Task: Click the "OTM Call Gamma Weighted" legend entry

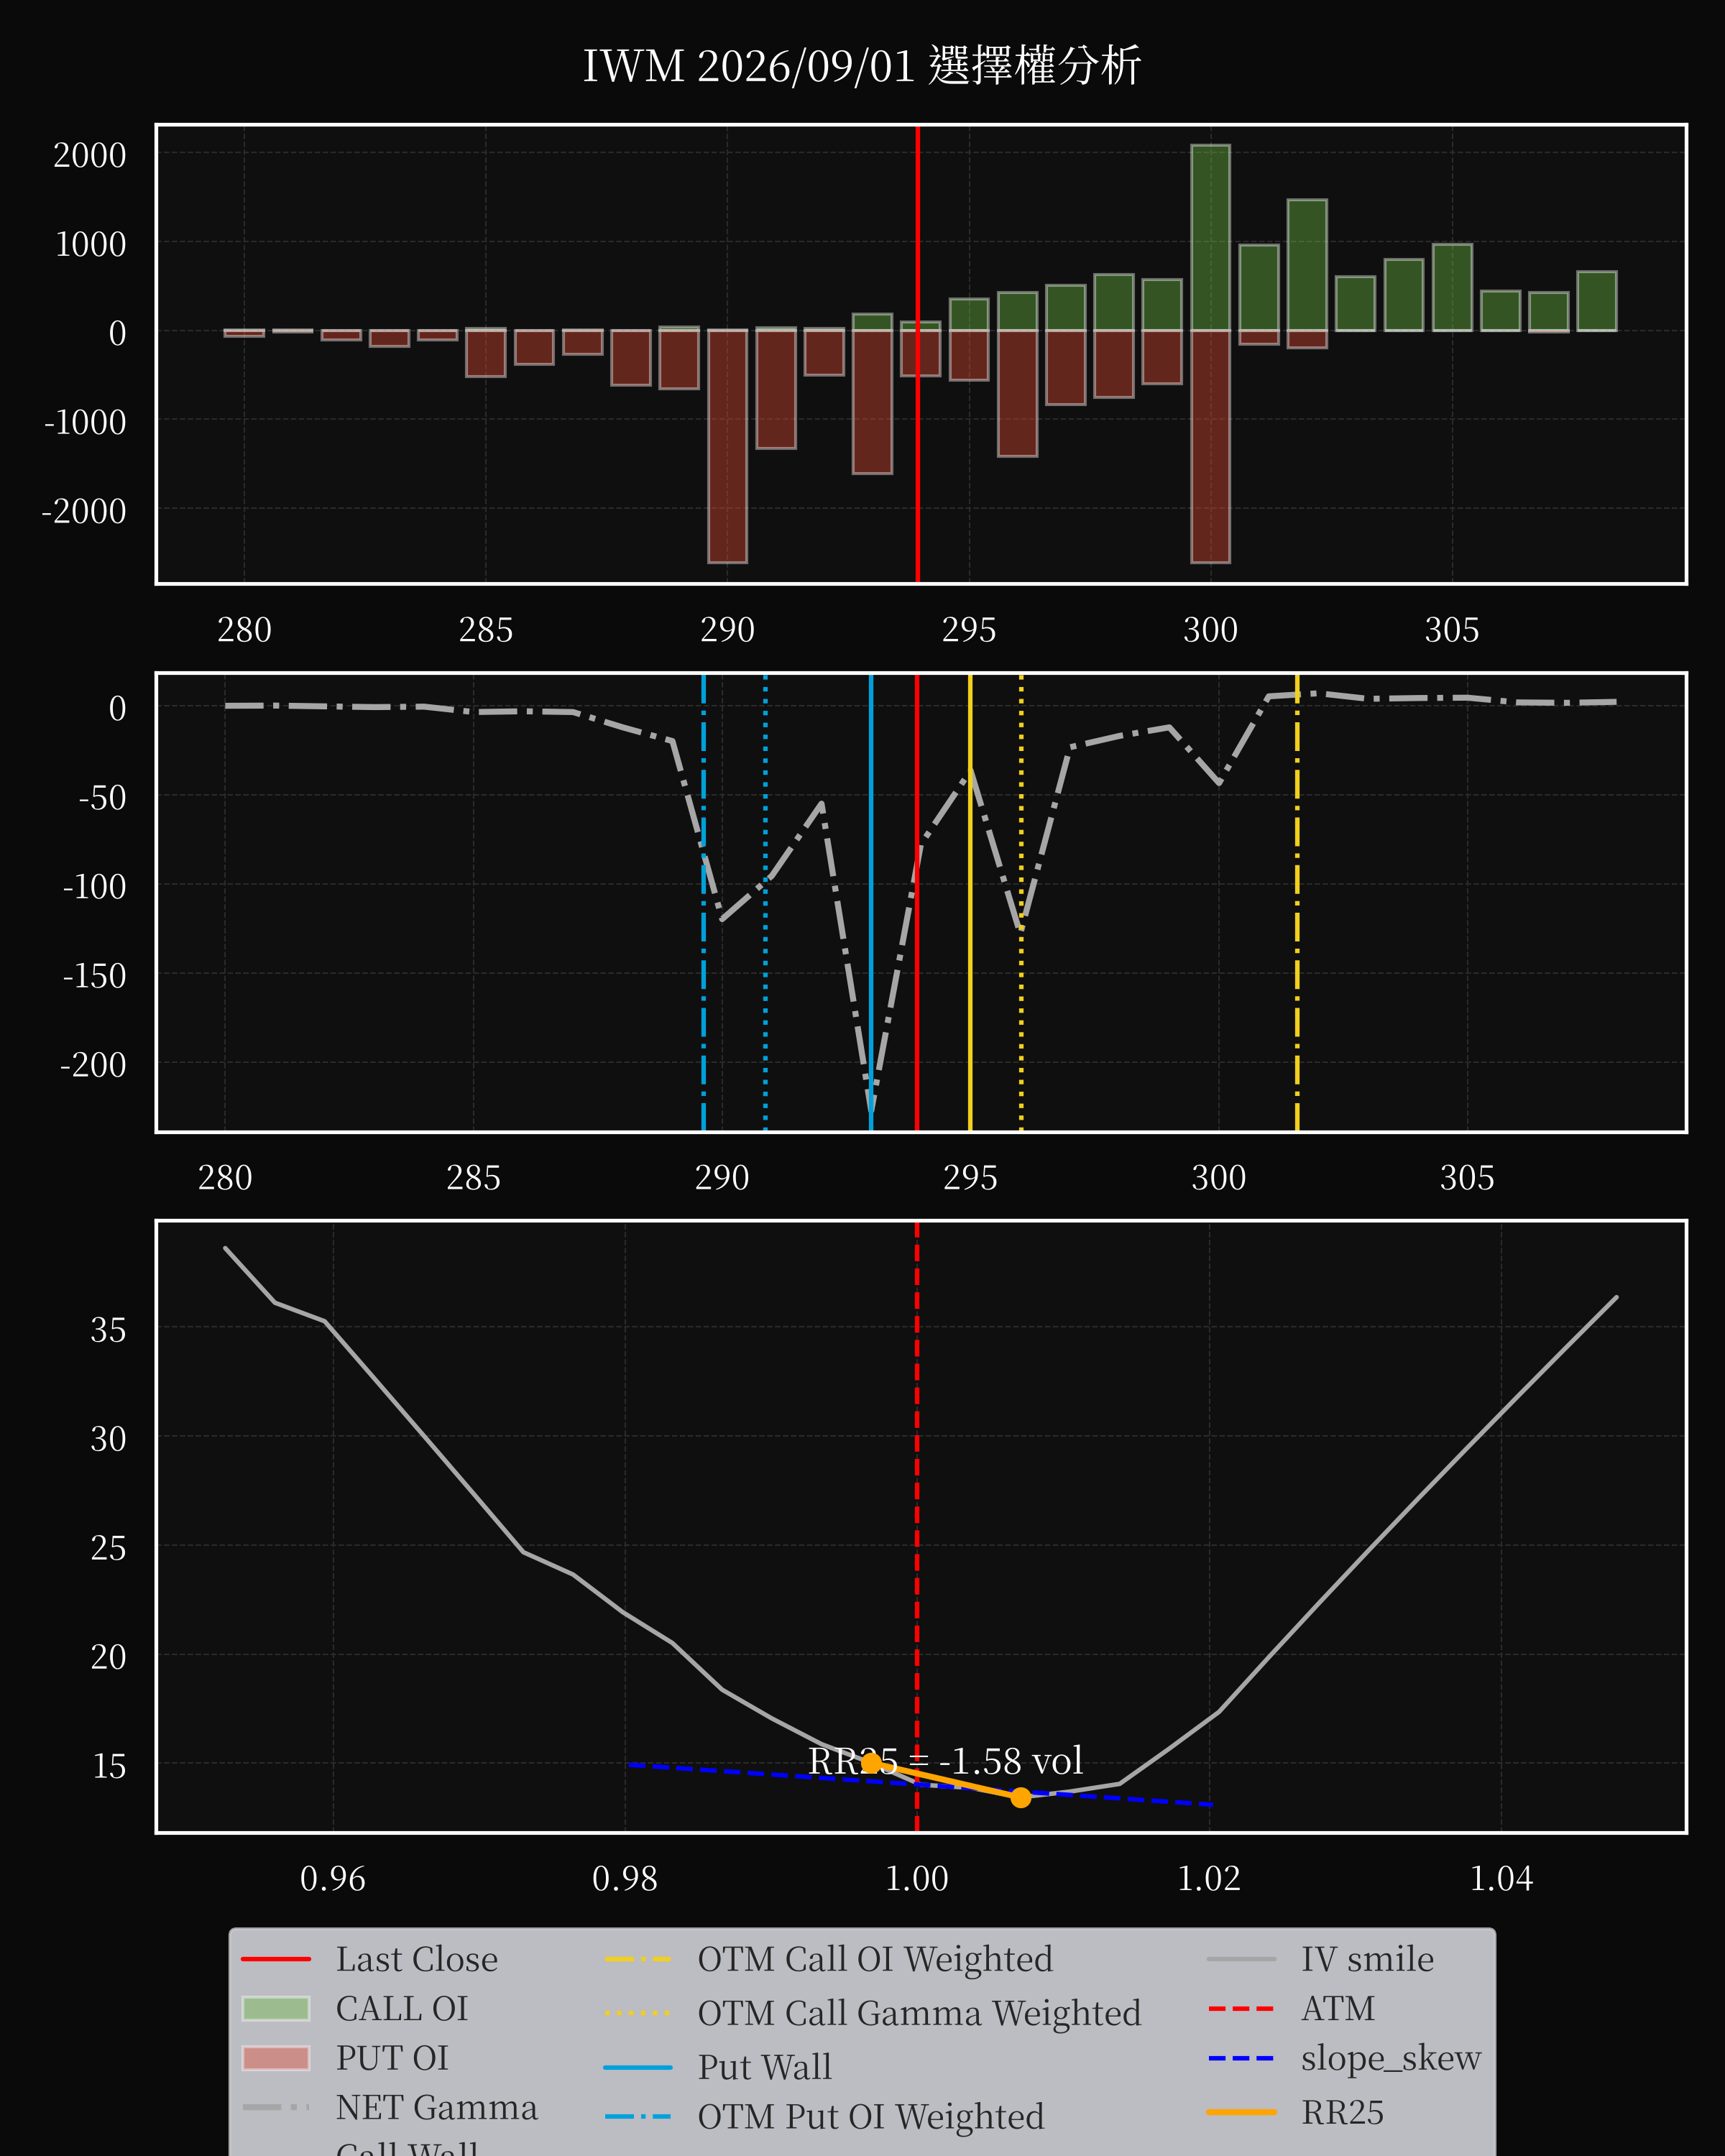Action: point(873,2013)
